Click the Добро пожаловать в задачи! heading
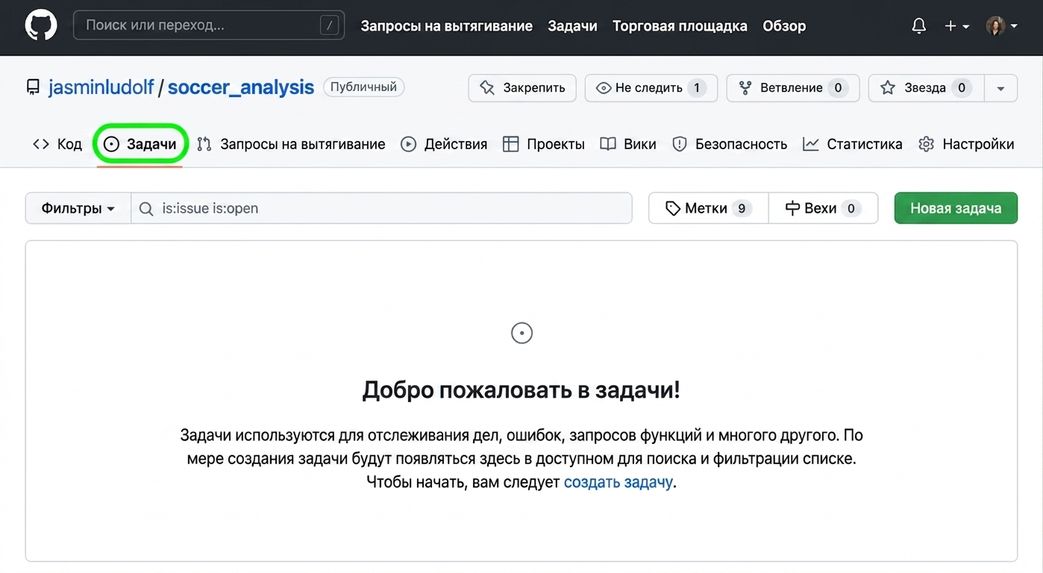This screenshot has height=573, width=1043. [x=522, y=390]
